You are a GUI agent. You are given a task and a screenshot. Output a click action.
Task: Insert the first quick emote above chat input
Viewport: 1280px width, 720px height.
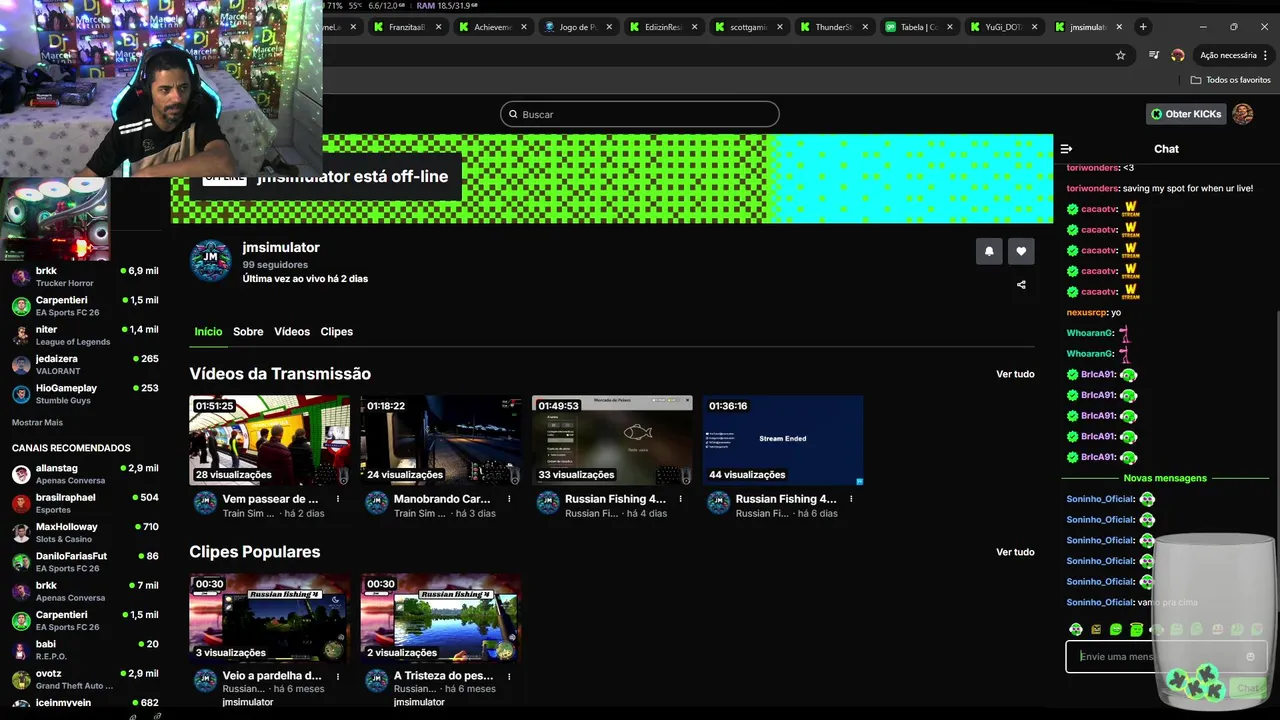point(1076,630)
